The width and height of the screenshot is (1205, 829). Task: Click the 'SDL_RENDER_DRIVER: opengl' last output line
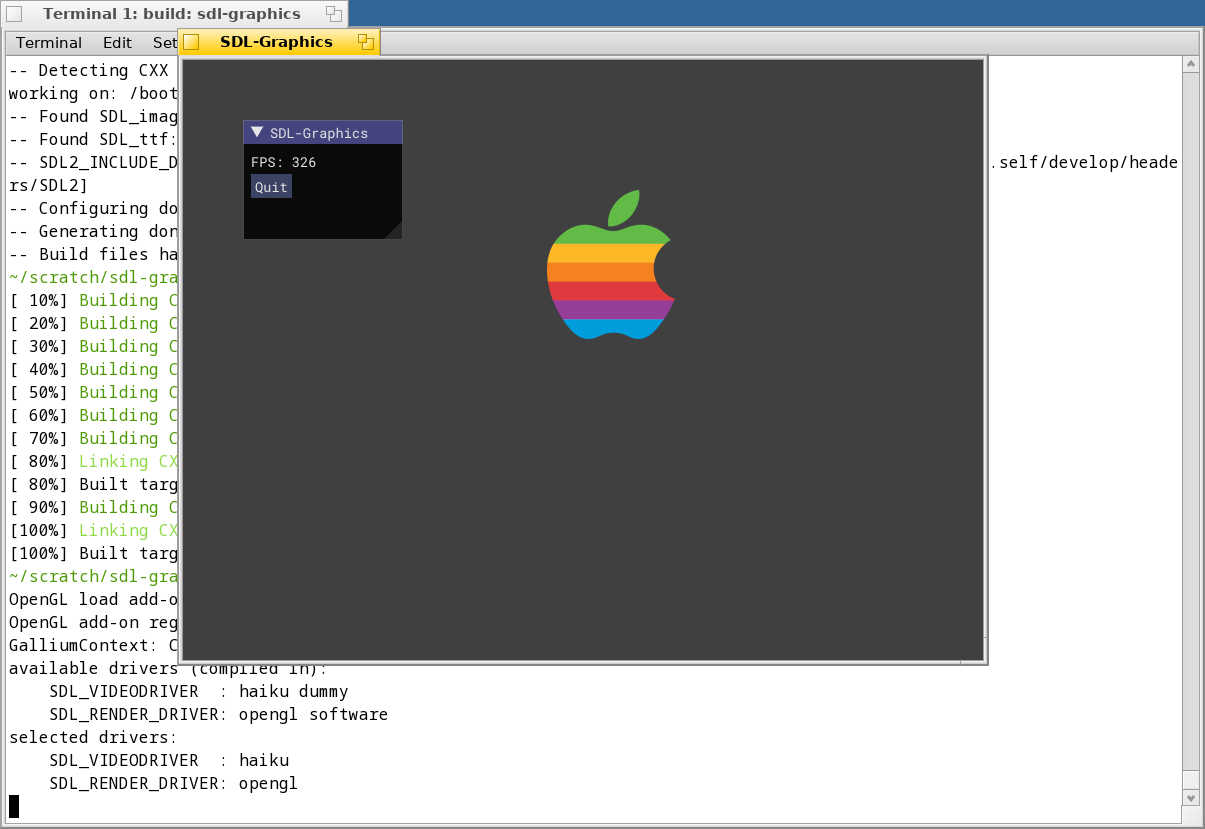tap(174, 783)
